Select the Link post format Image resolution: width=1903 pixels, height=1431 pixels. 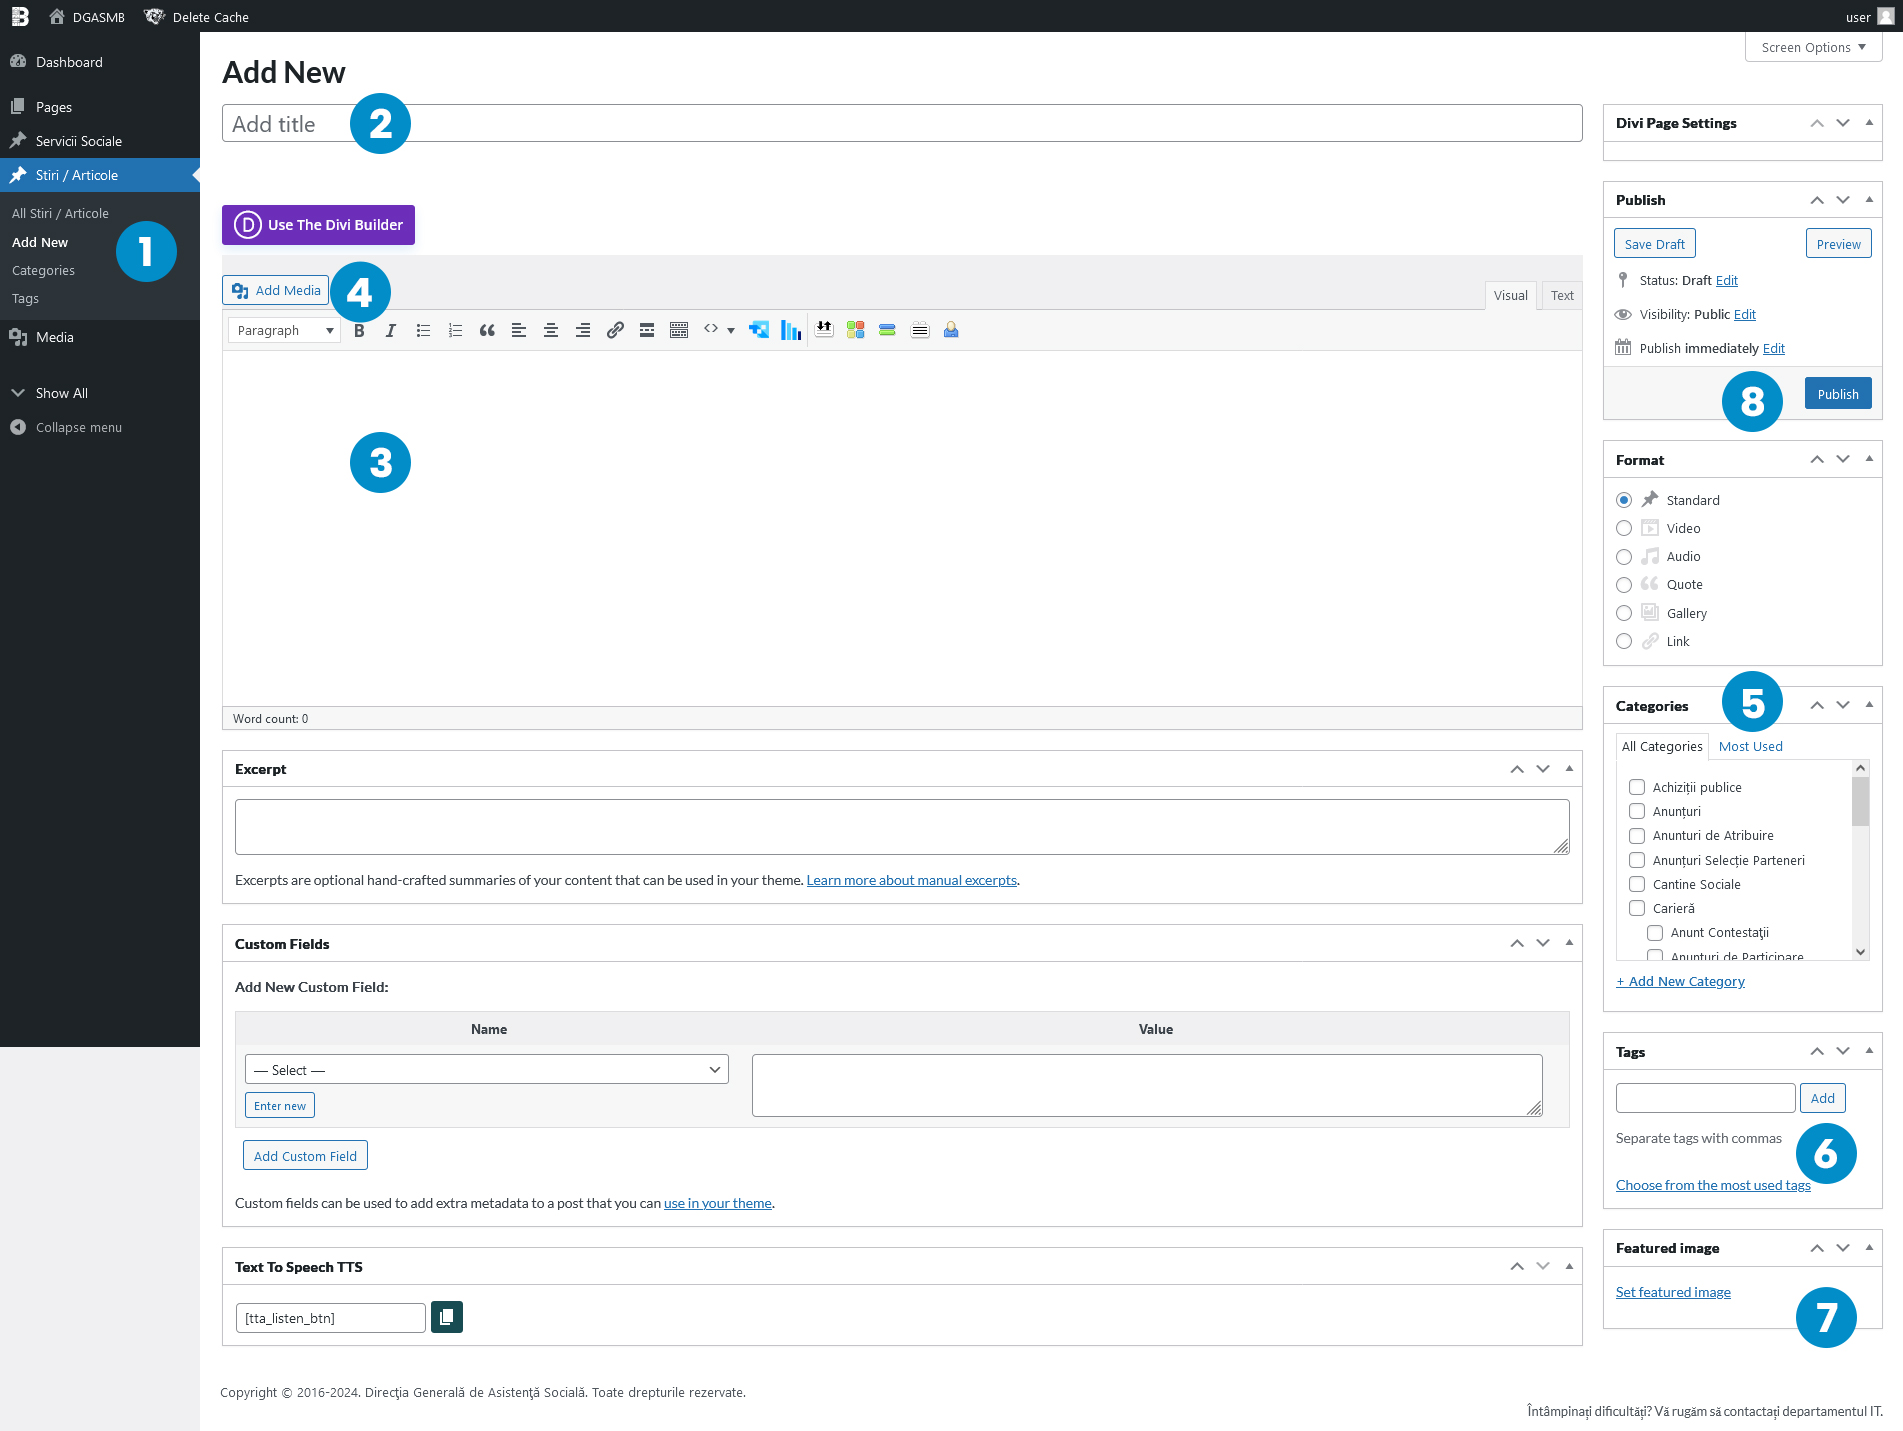(1624, 641)
